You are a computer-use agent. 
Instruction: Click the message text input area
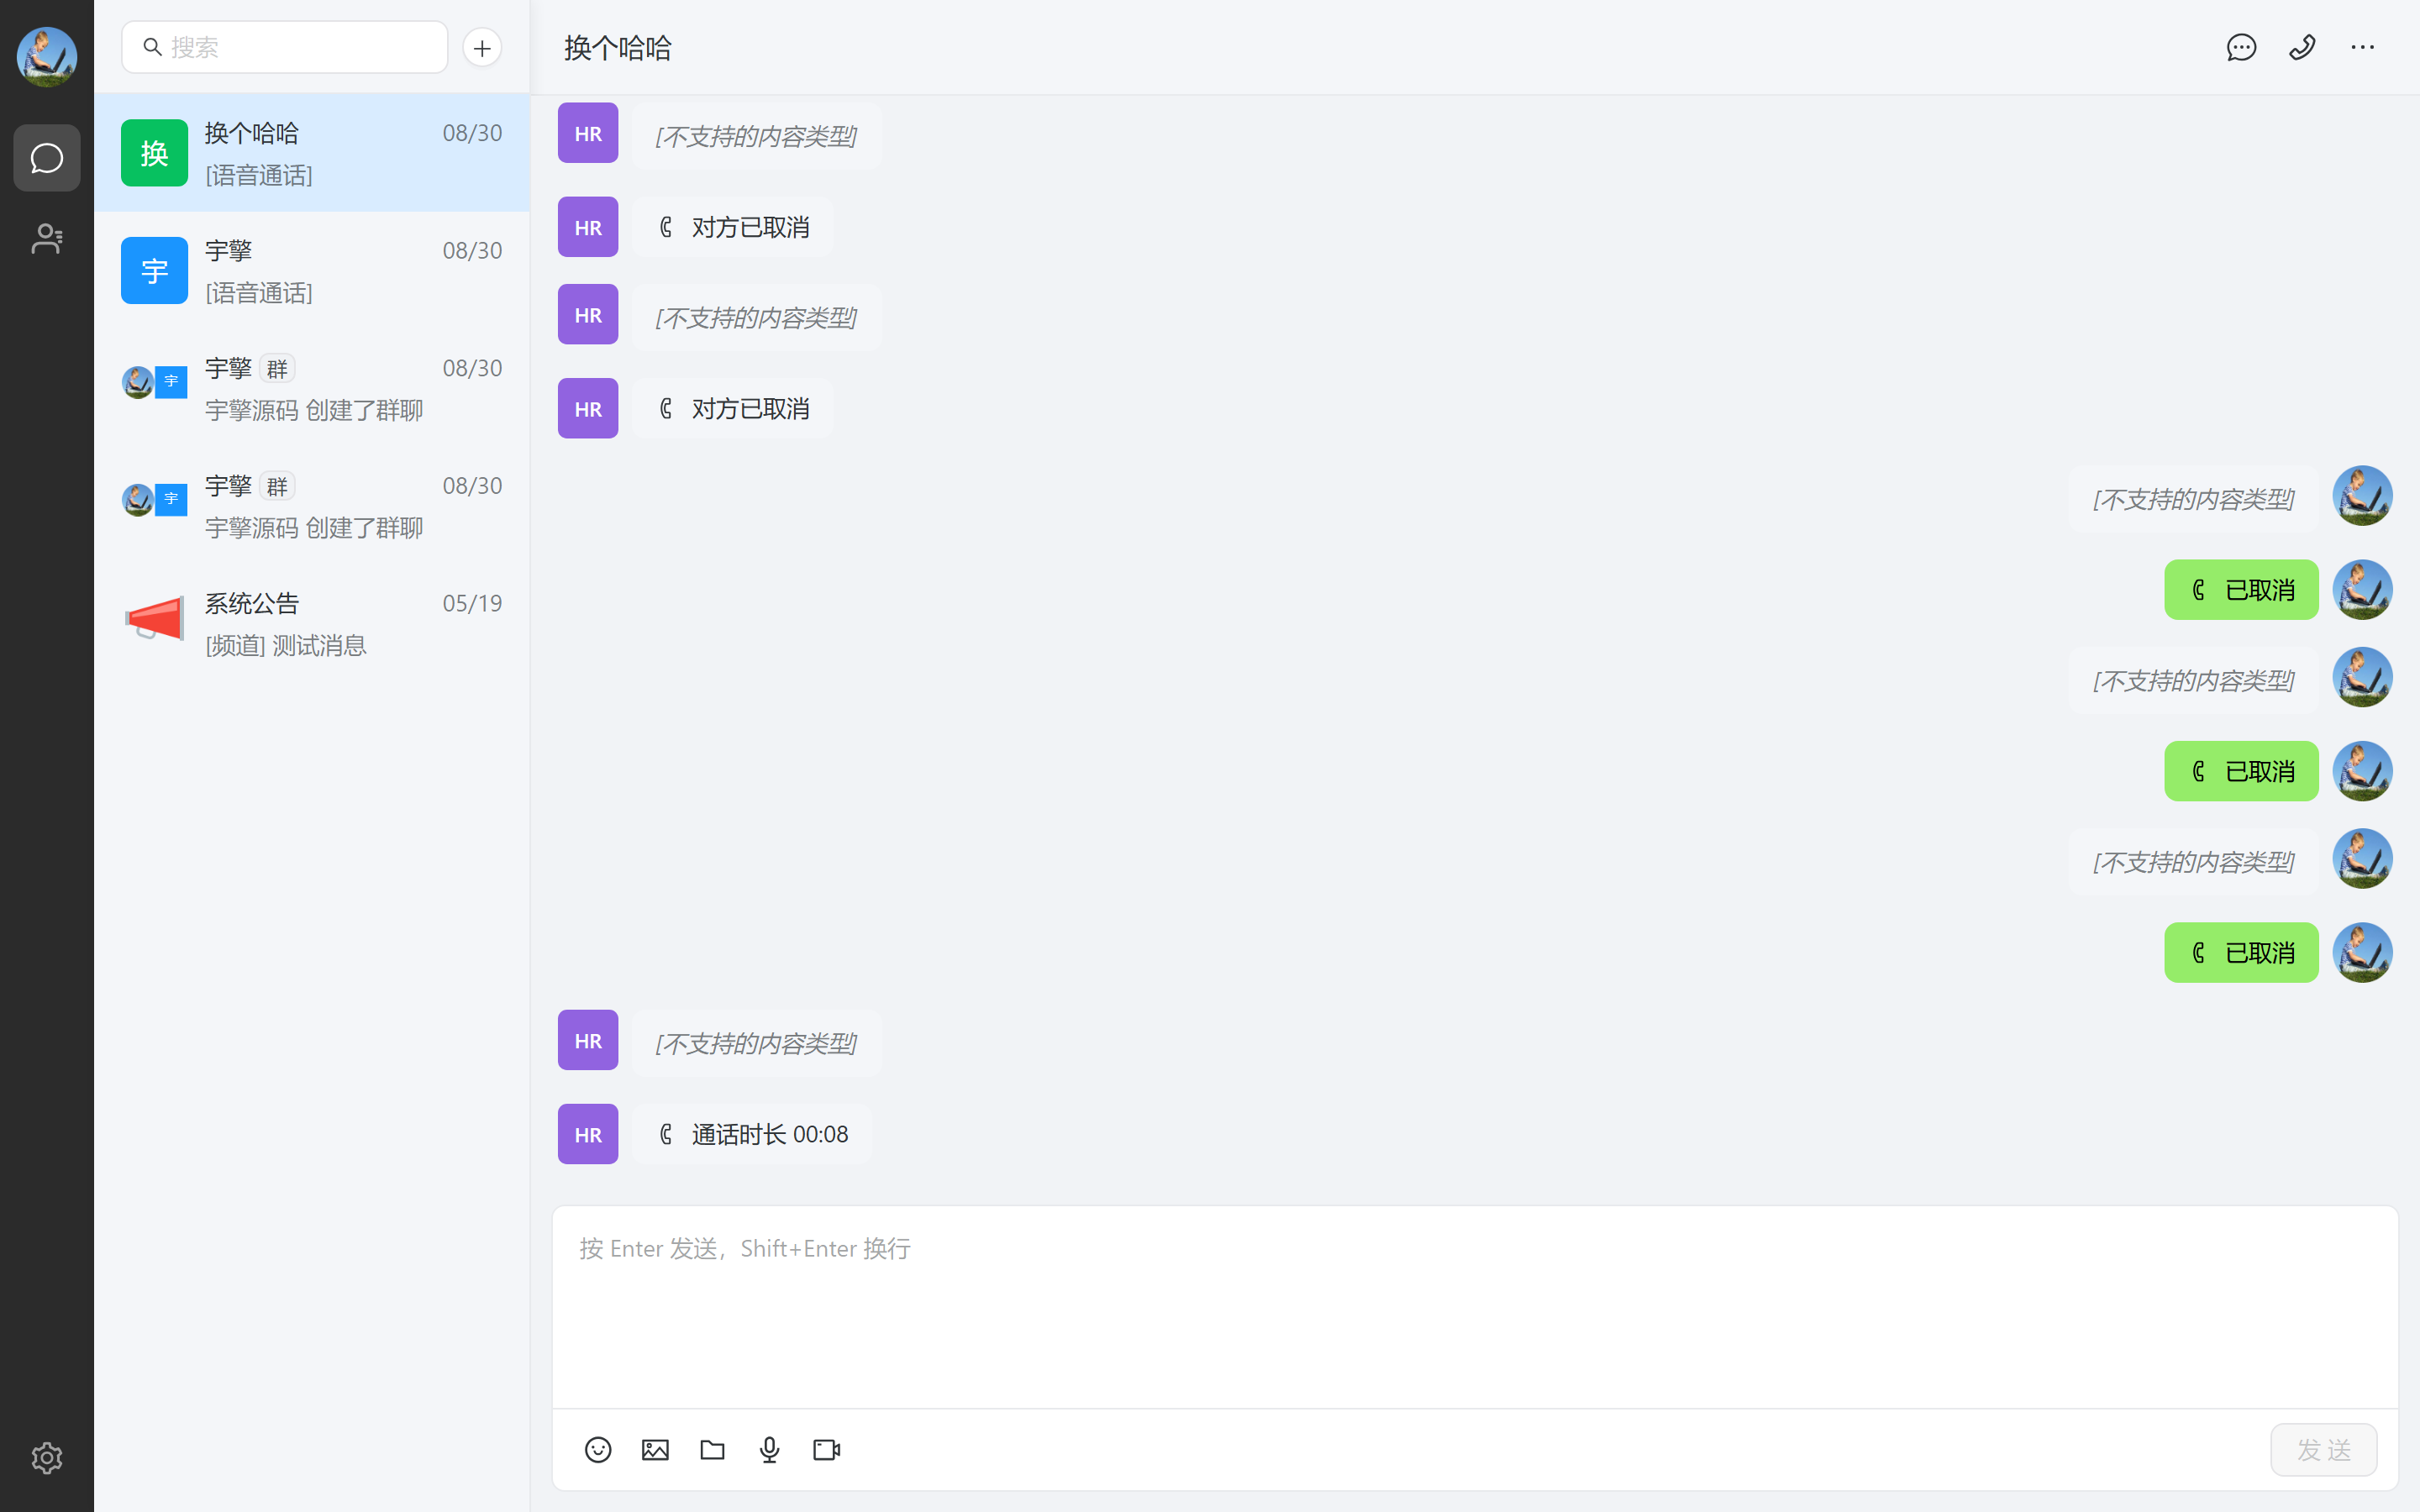(1475, 1307)
